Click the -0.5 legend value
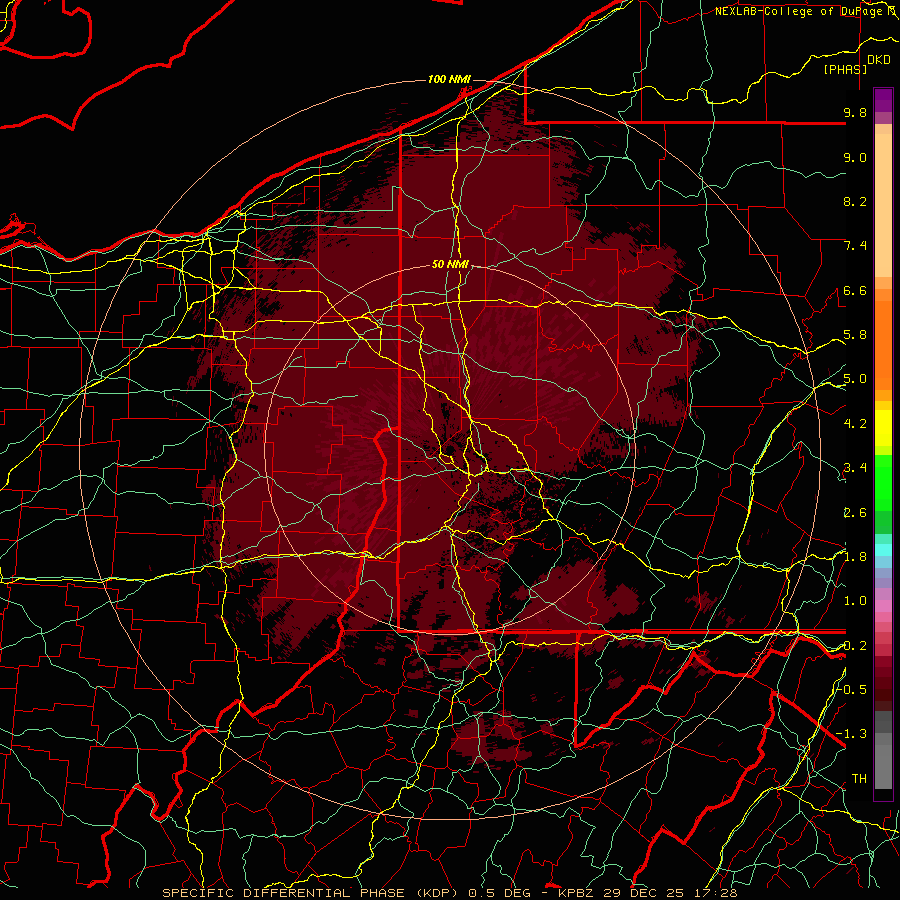Screen dimensions: 900x900 (x=852, y=690)
